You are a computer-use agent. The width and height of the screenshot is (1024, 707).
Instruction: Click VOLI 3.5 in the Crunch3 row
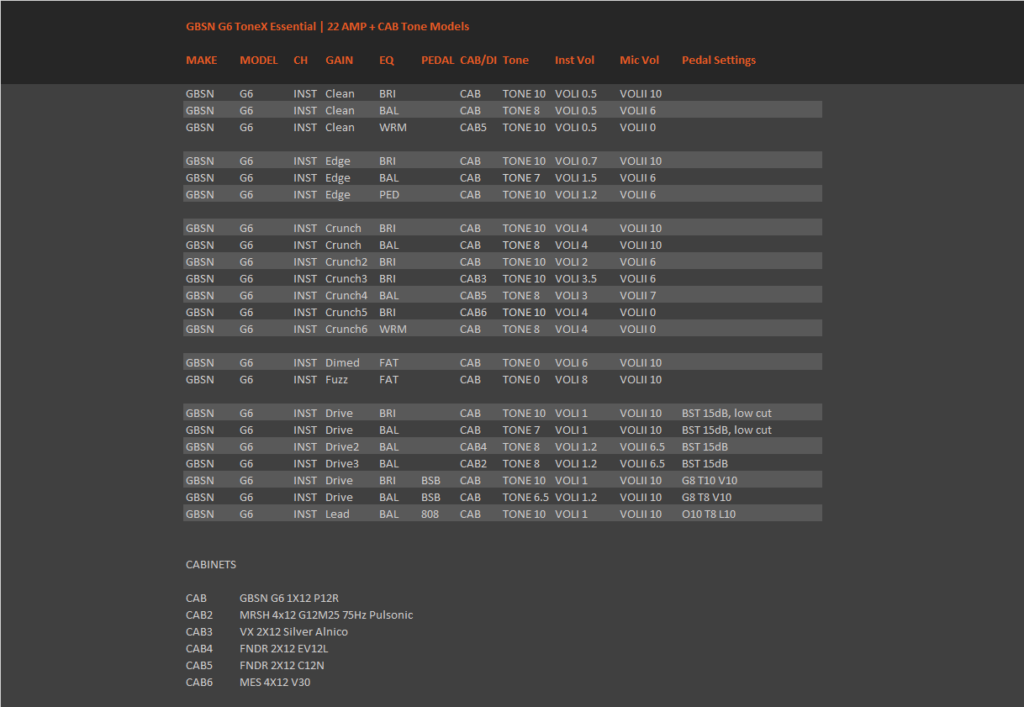point(575,279)
